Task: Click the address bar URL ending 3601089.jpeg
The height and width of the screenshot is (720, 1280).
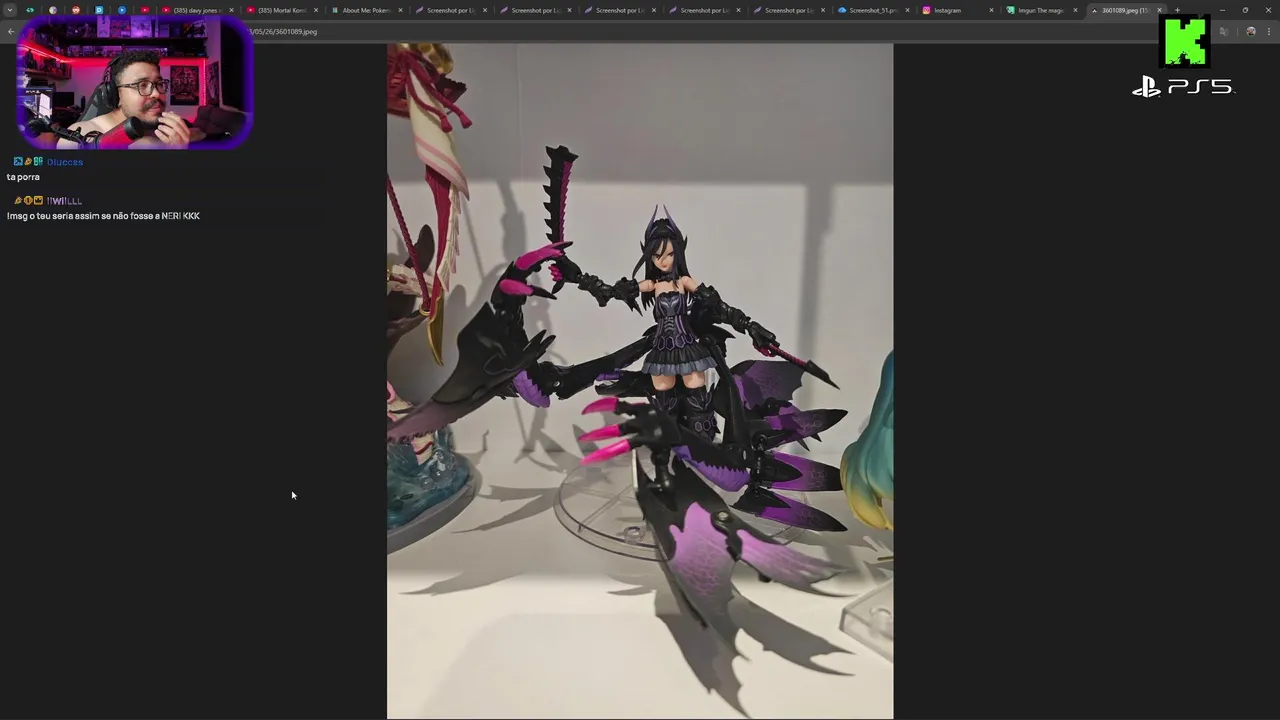Action: [x=284, y=31]
